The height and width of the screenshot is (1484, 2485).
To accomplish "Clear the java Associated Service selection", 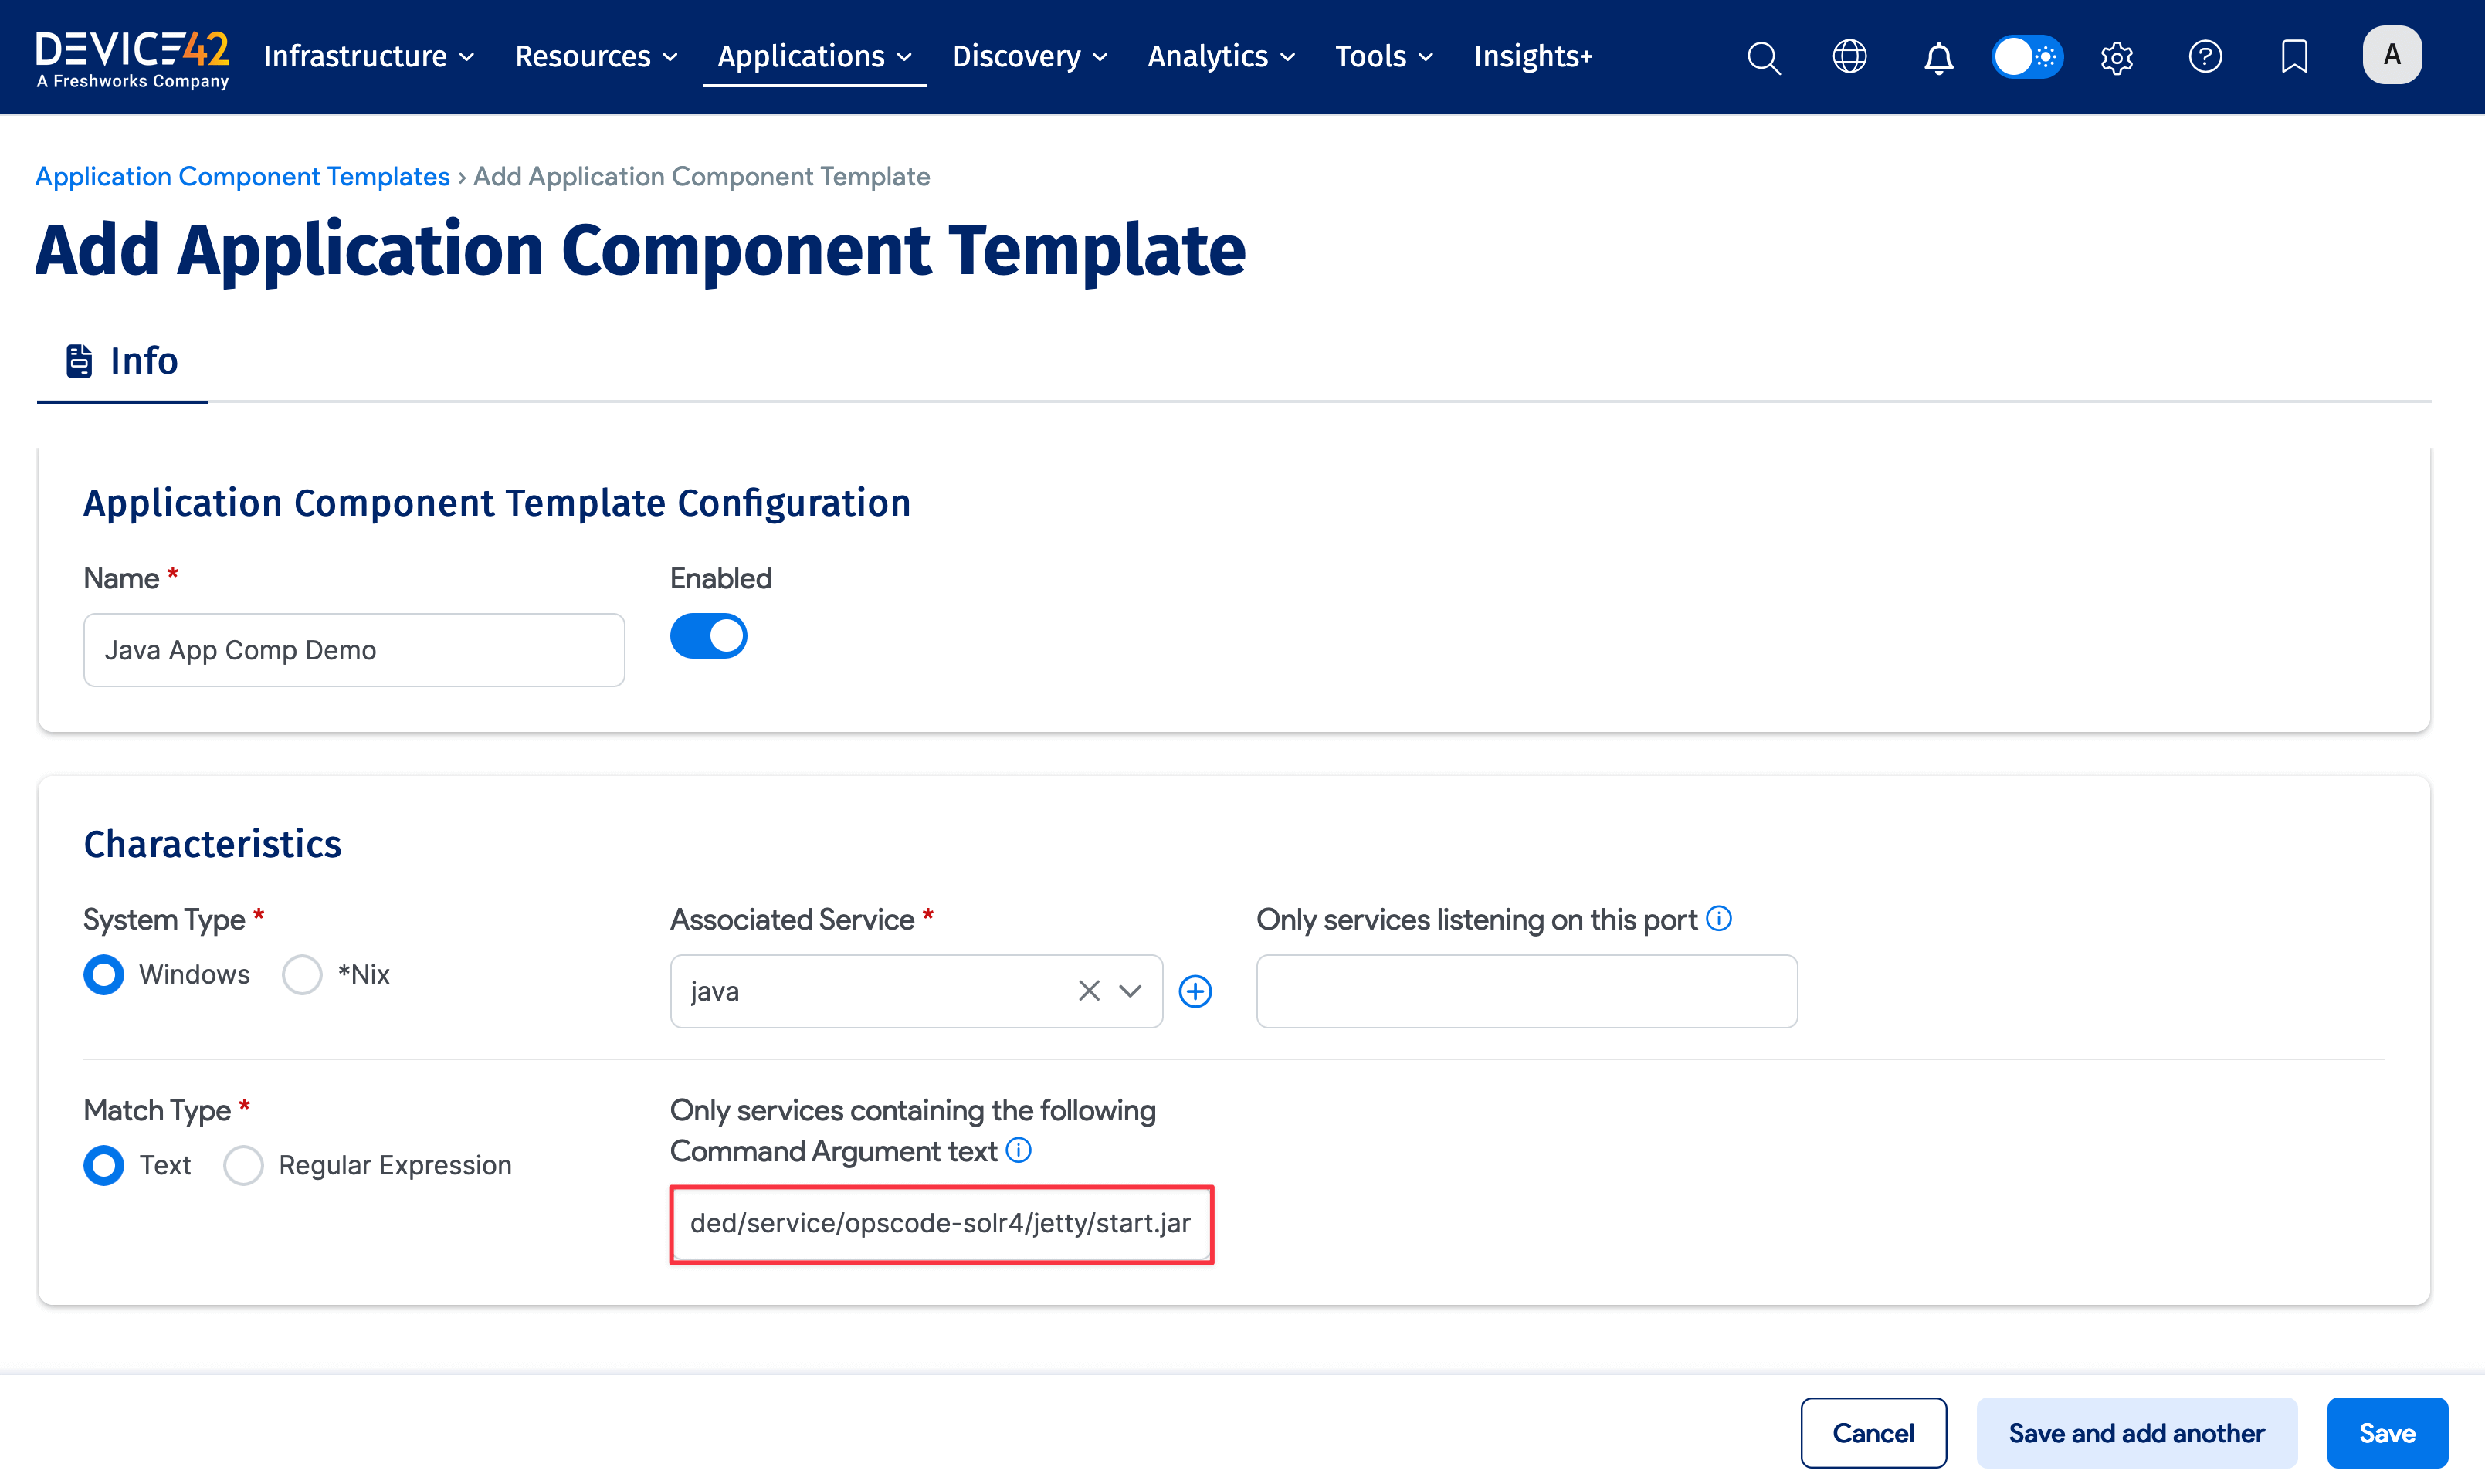I will (1089, 991).
